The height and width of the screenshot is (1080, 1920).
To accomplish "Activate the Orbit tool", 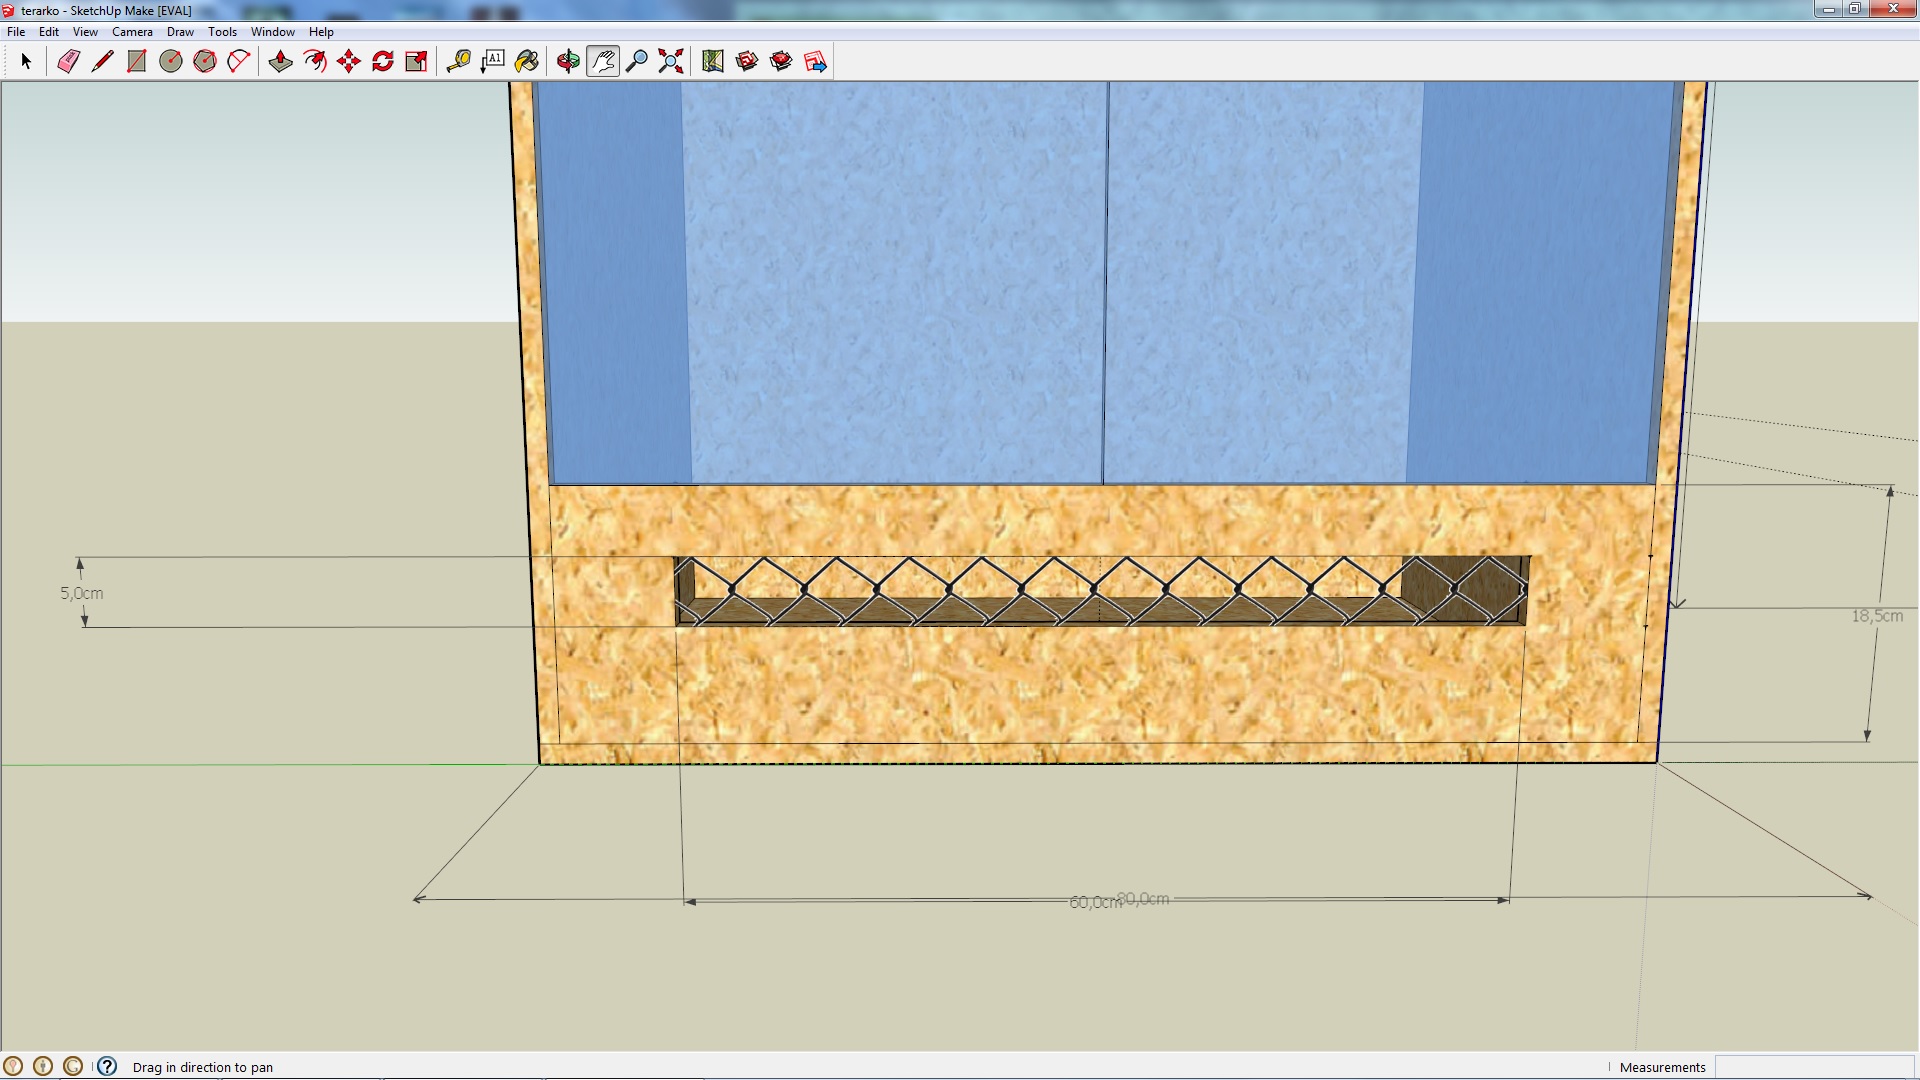I will click(568, 62).
